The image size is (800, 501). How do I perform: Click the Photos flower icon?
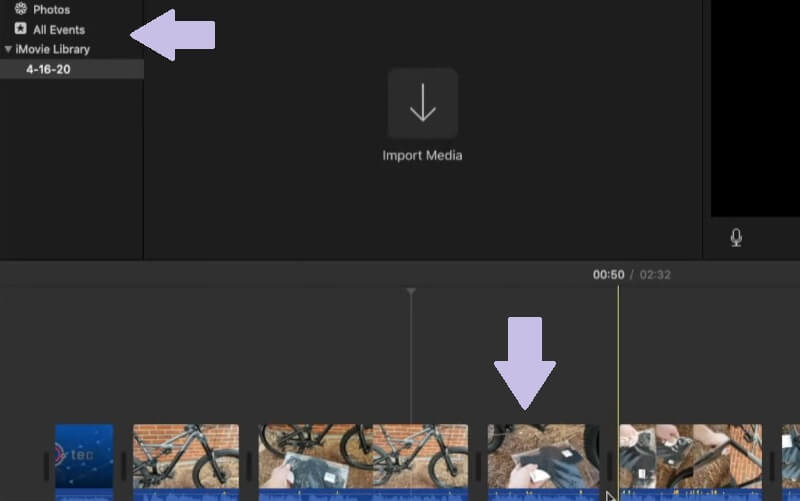click(20, 8)
